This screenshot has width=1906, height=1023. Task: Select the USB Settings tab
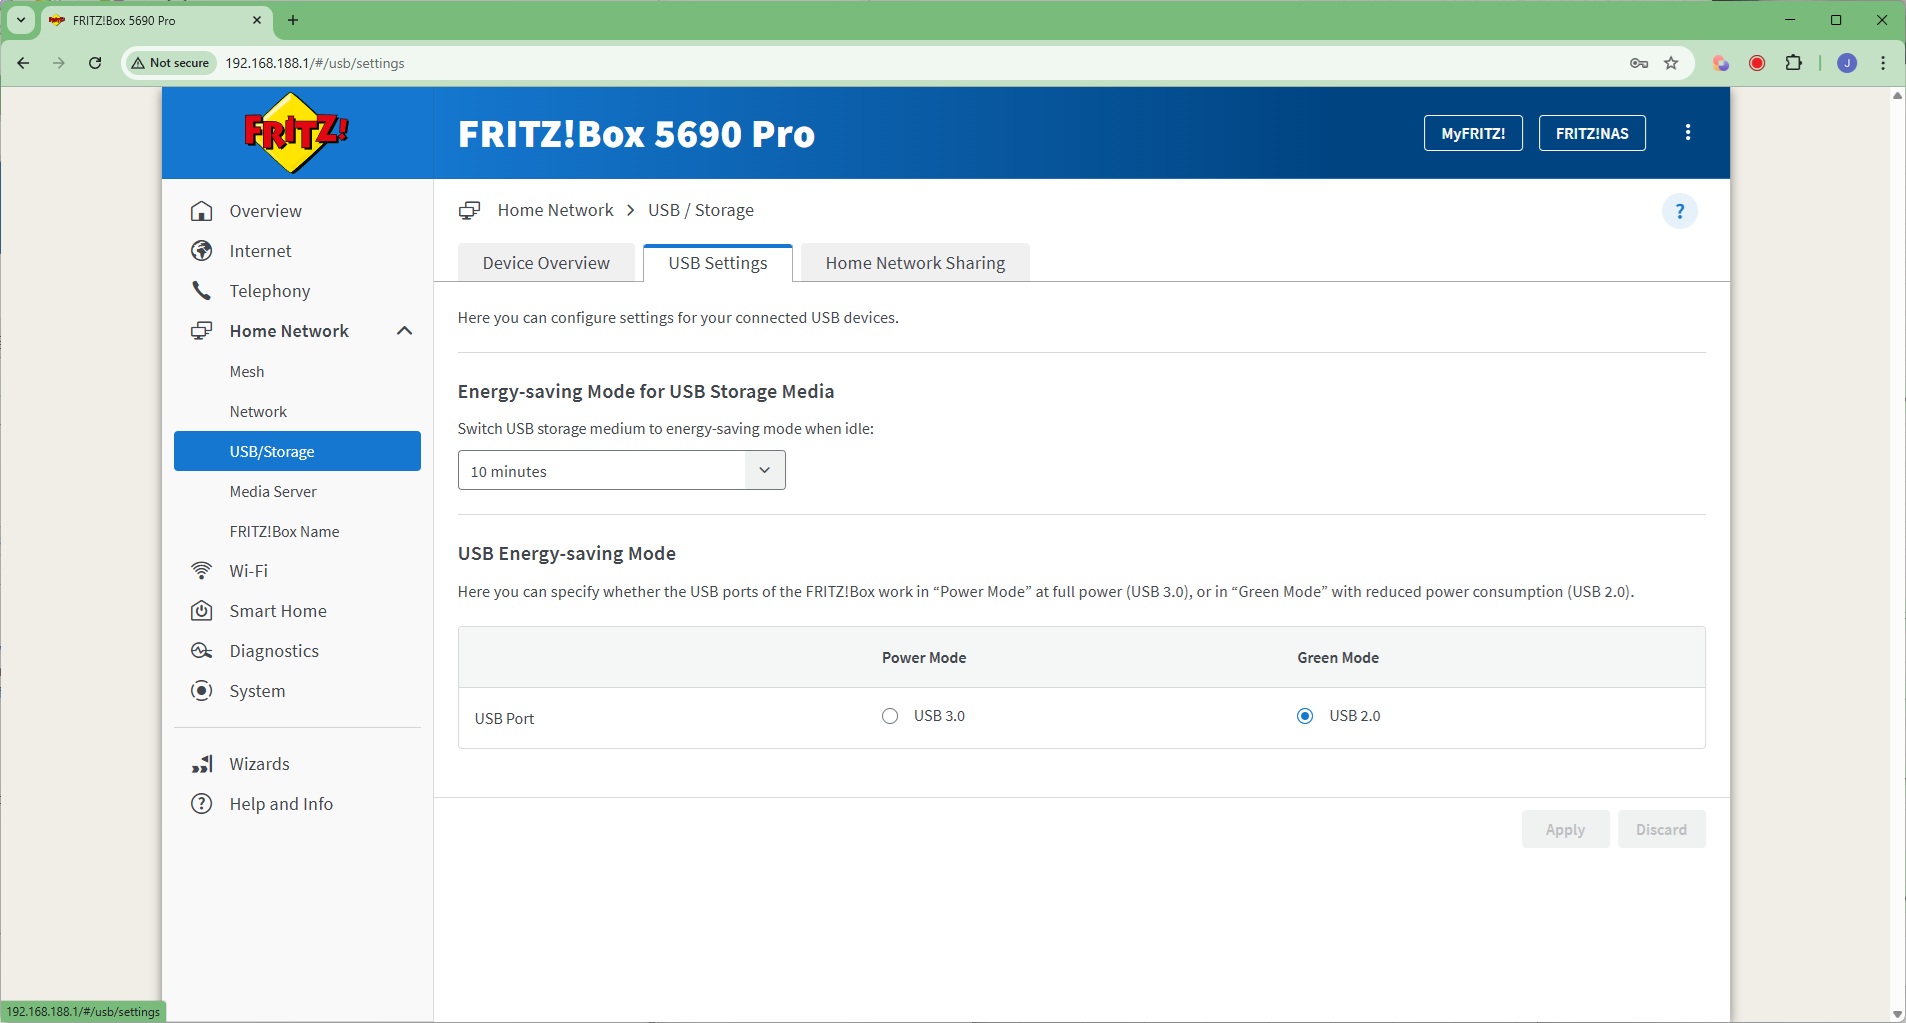click(718, 263)
